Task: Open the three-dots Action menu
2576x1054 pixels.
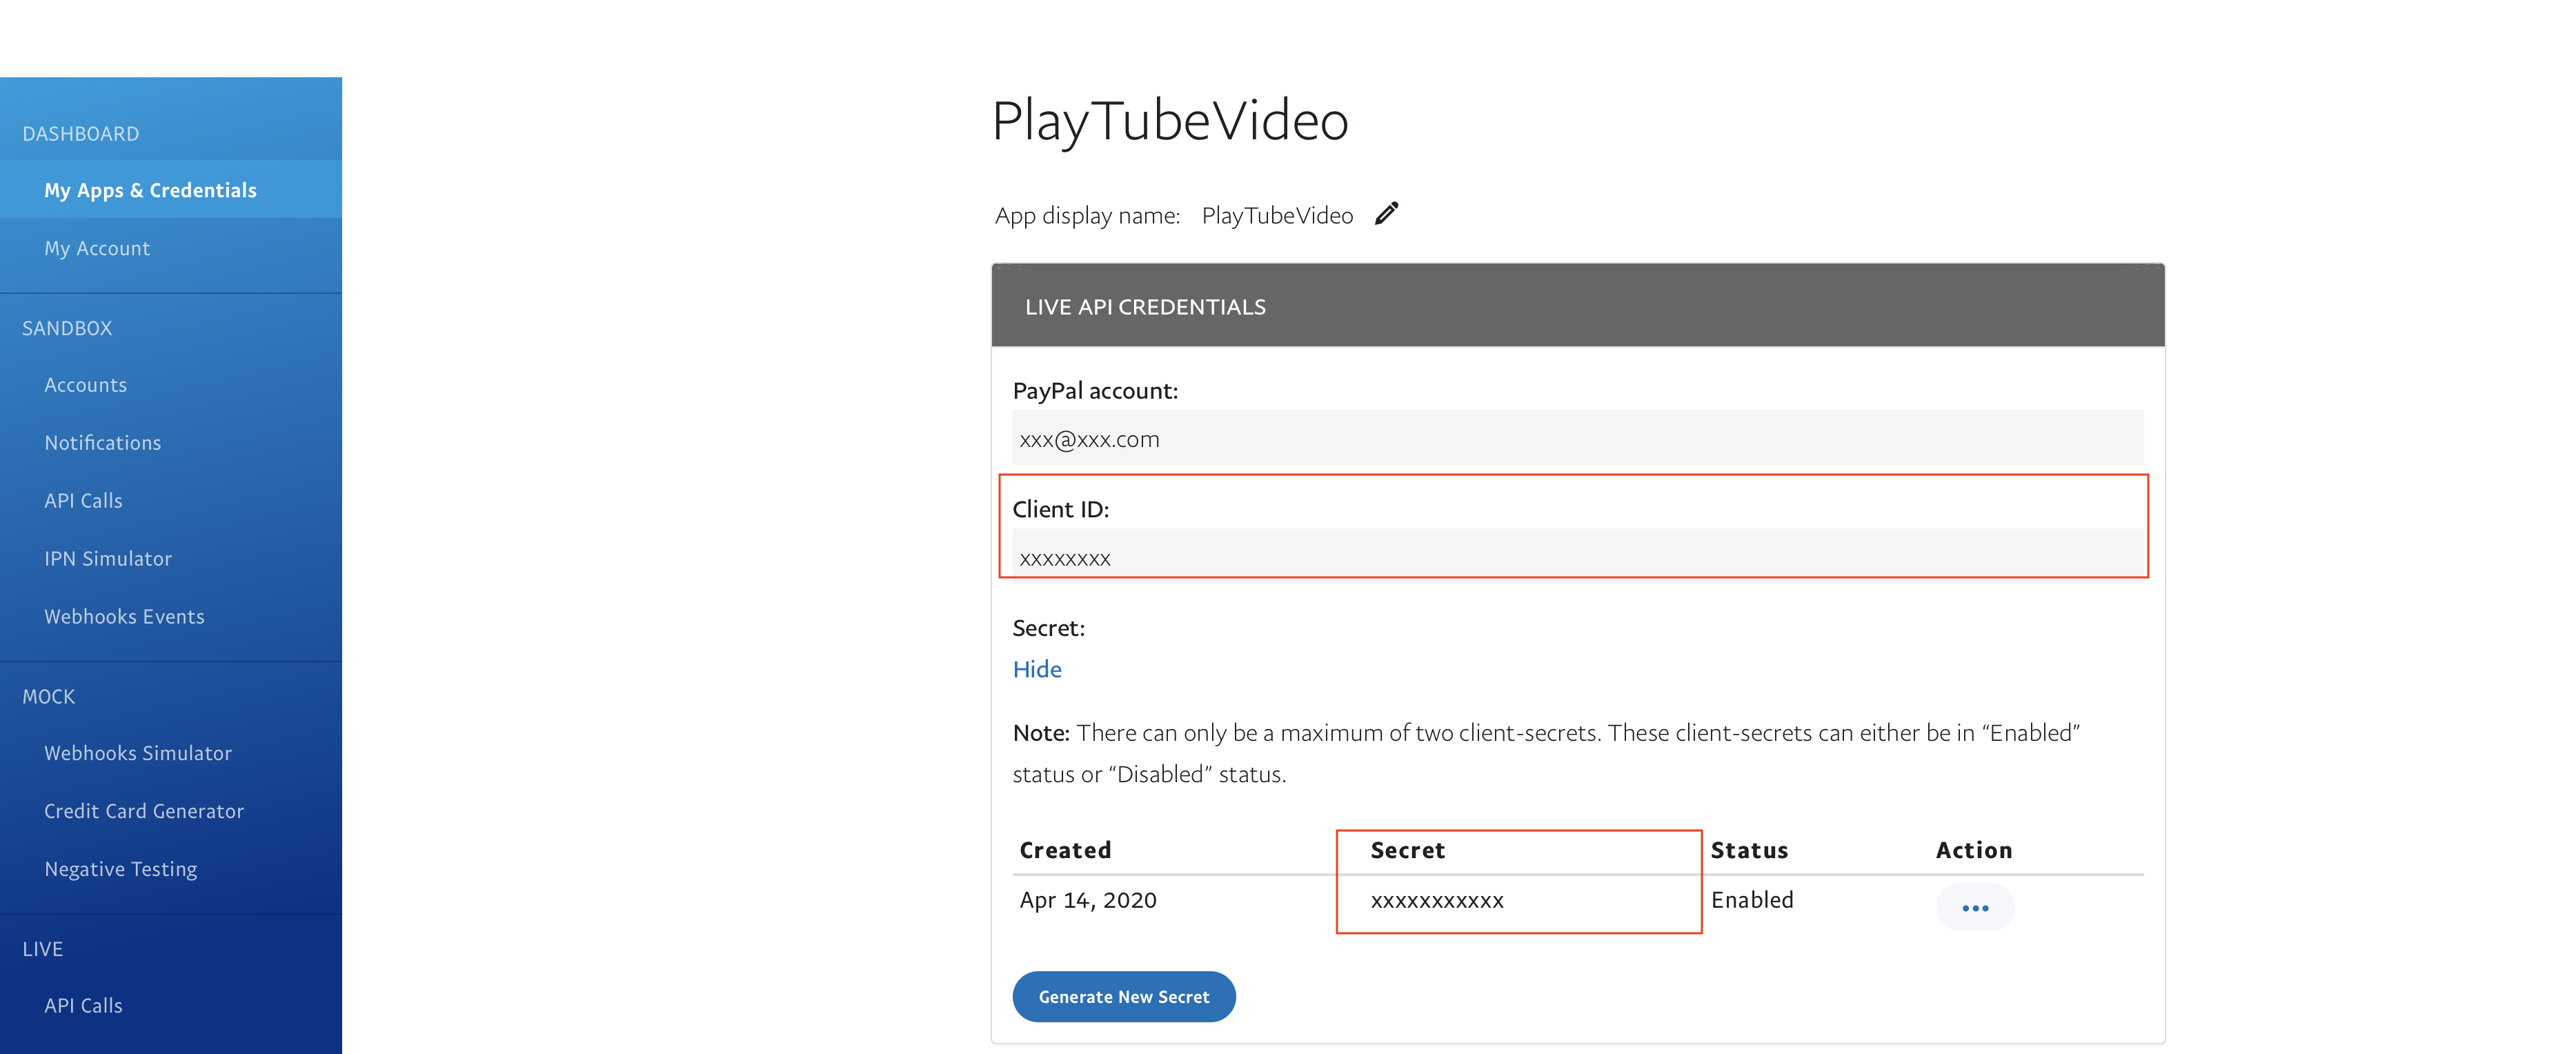Action: 1974,907
